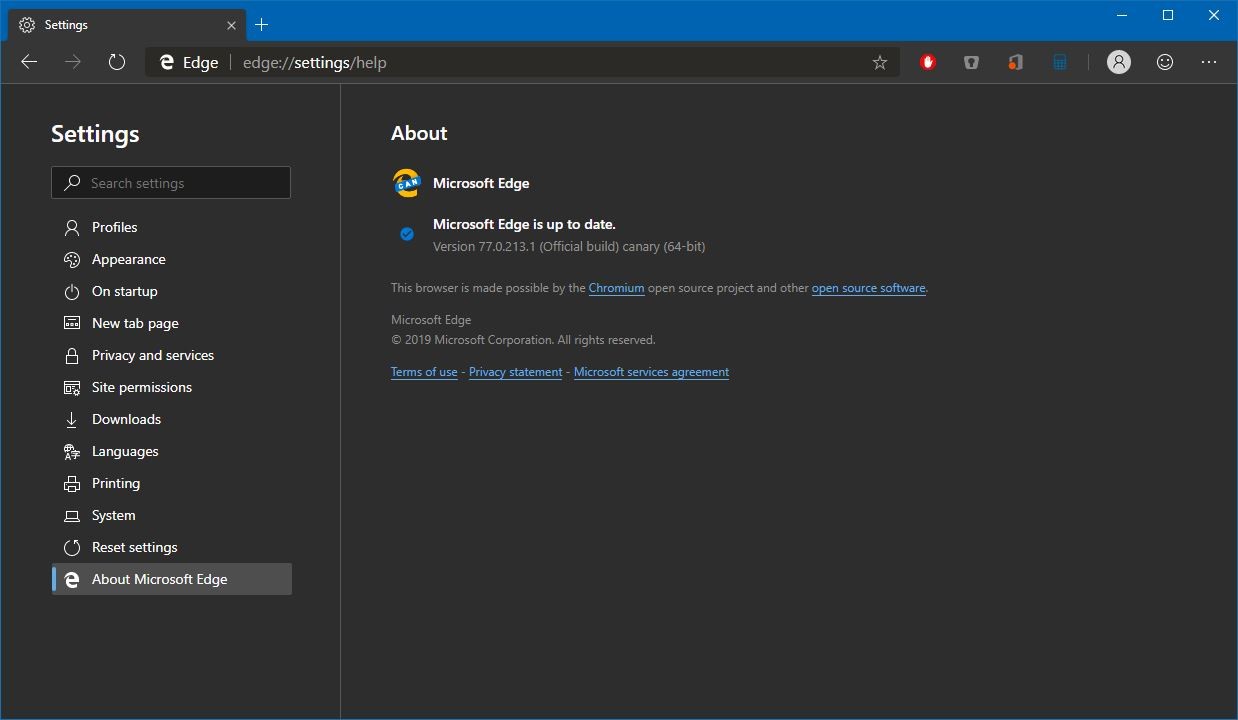Open the Office extension icon

[1015, 62]
